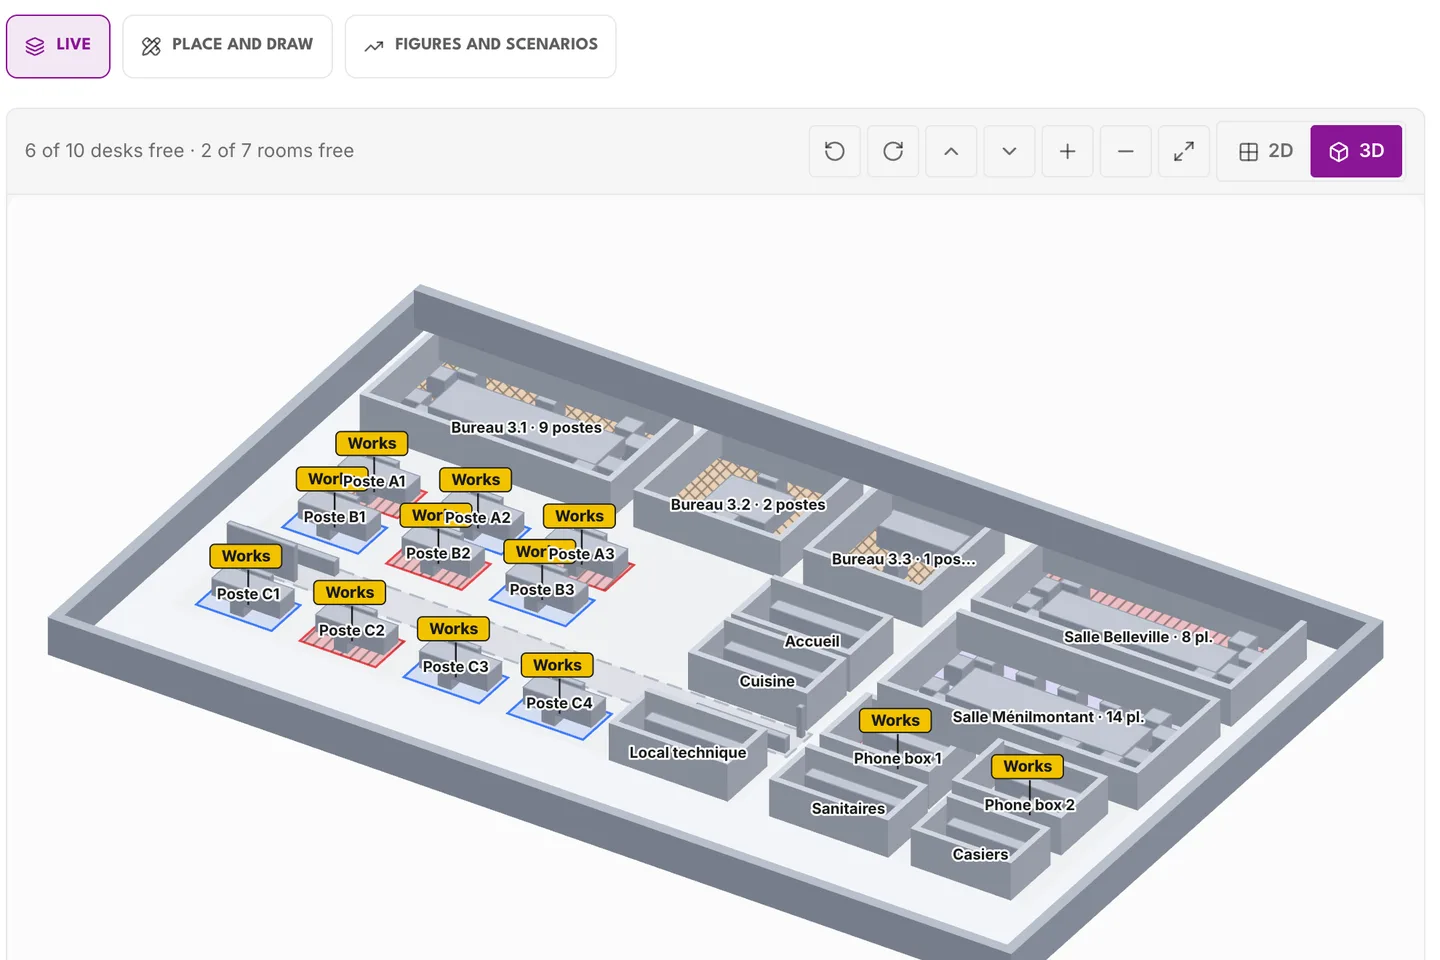
Task: Click the Accueil area label
Action: click(x=812, y=641)
